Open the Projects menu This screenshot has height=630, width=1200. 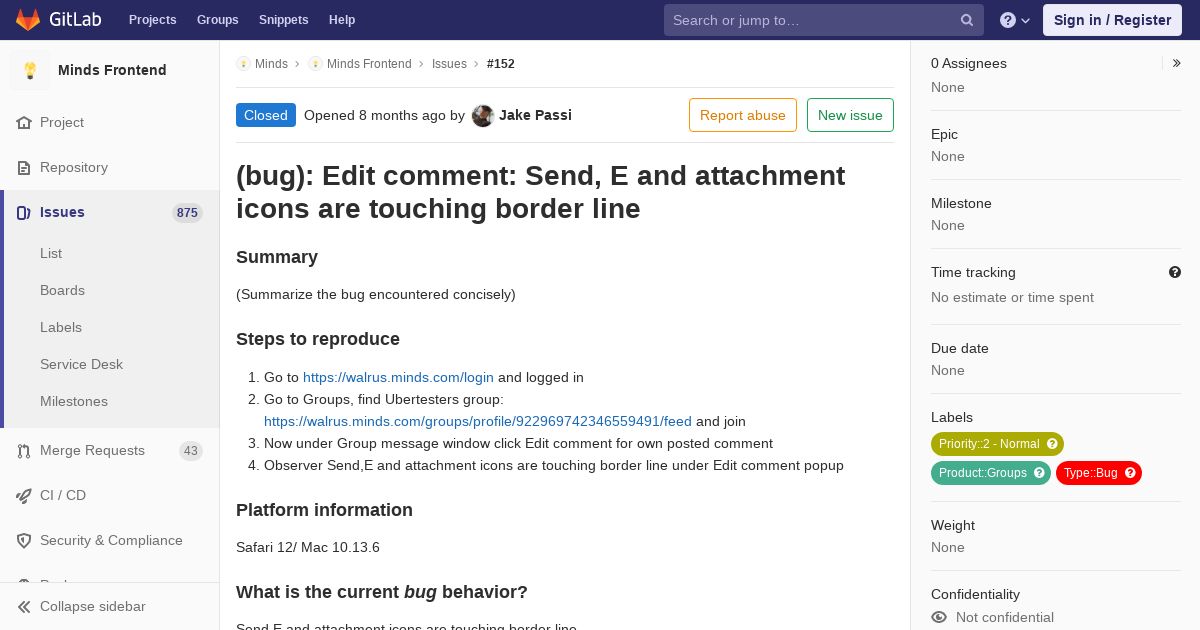[x=153, y=20]
